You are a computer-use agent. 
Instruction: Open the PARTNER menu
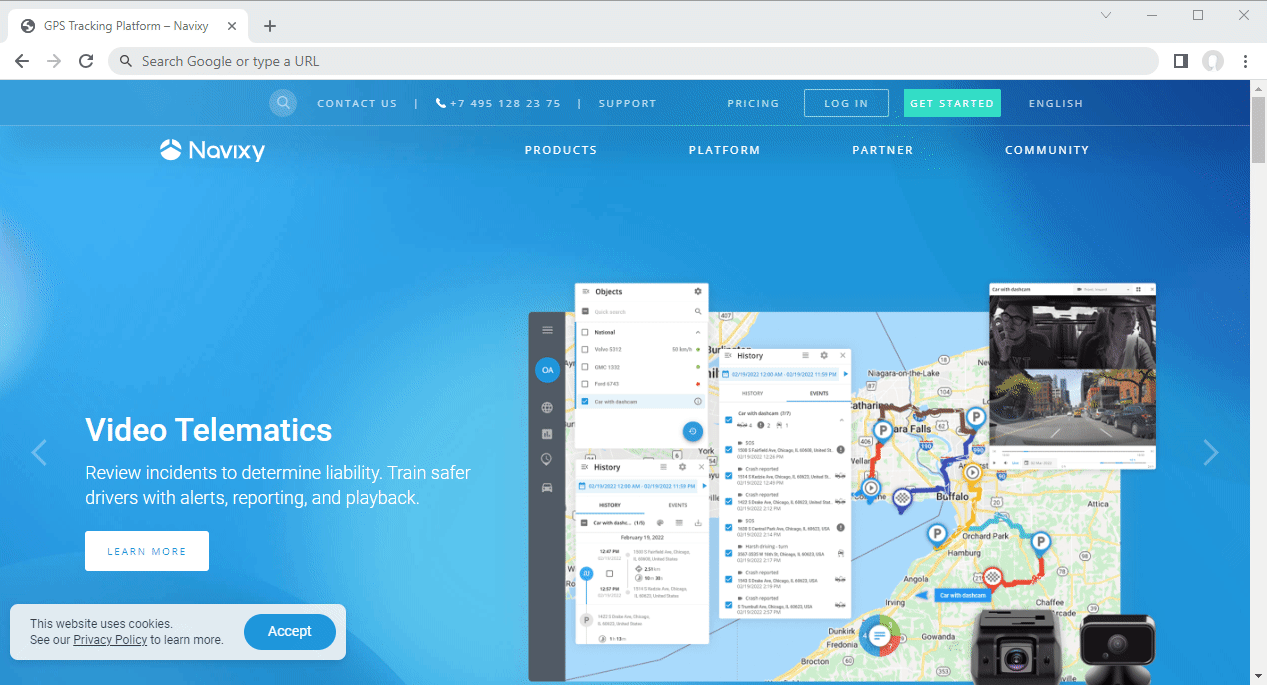click(x=883, y=150)
